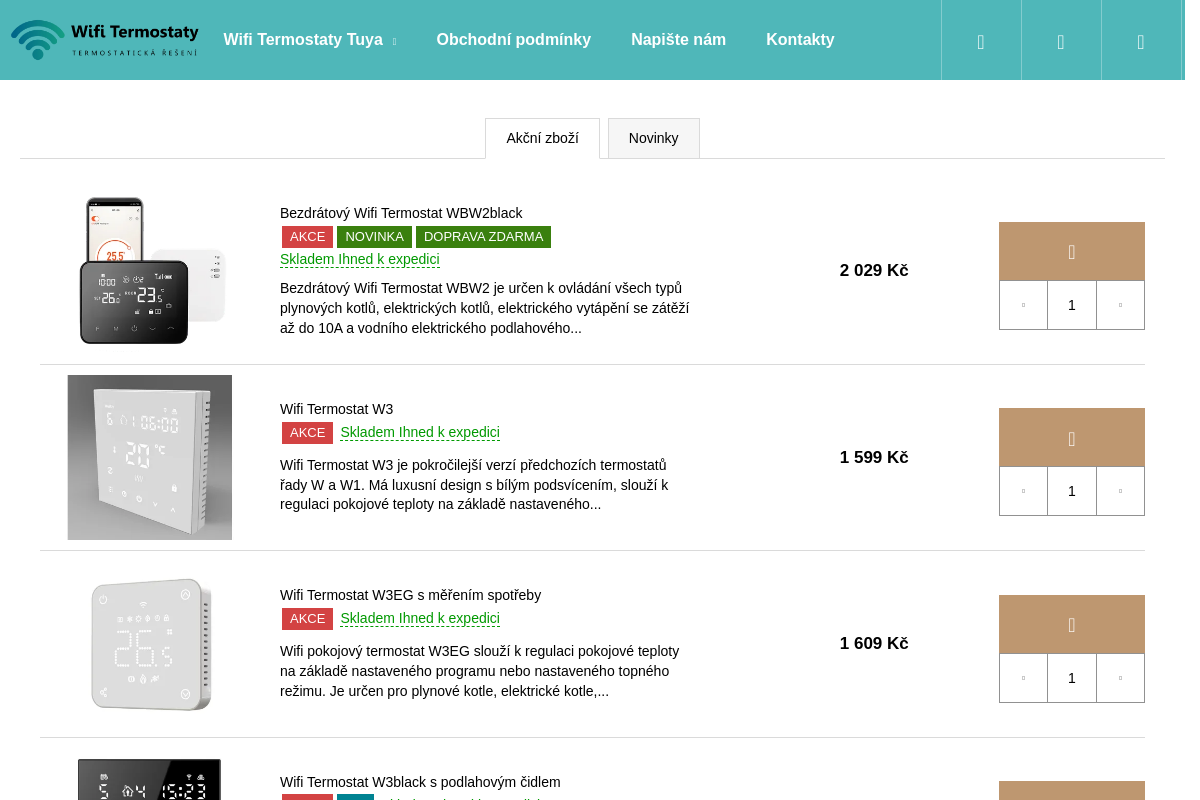The height and width of the screenshot is (800, 1200).
Task: Click the Wifi Termostaty logo
Action: tap(104, 40)
